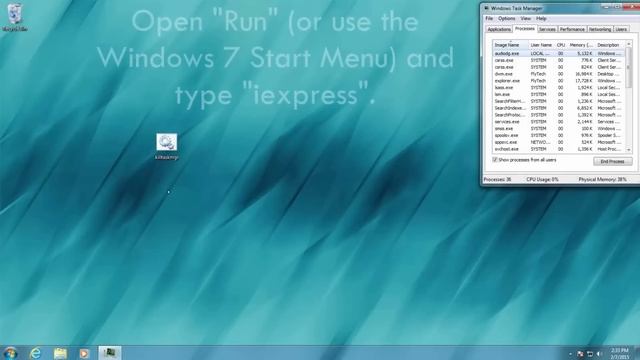This screenshot has height=360, width=640.
Task: Click the End Process button
Action: coord(612,162)
